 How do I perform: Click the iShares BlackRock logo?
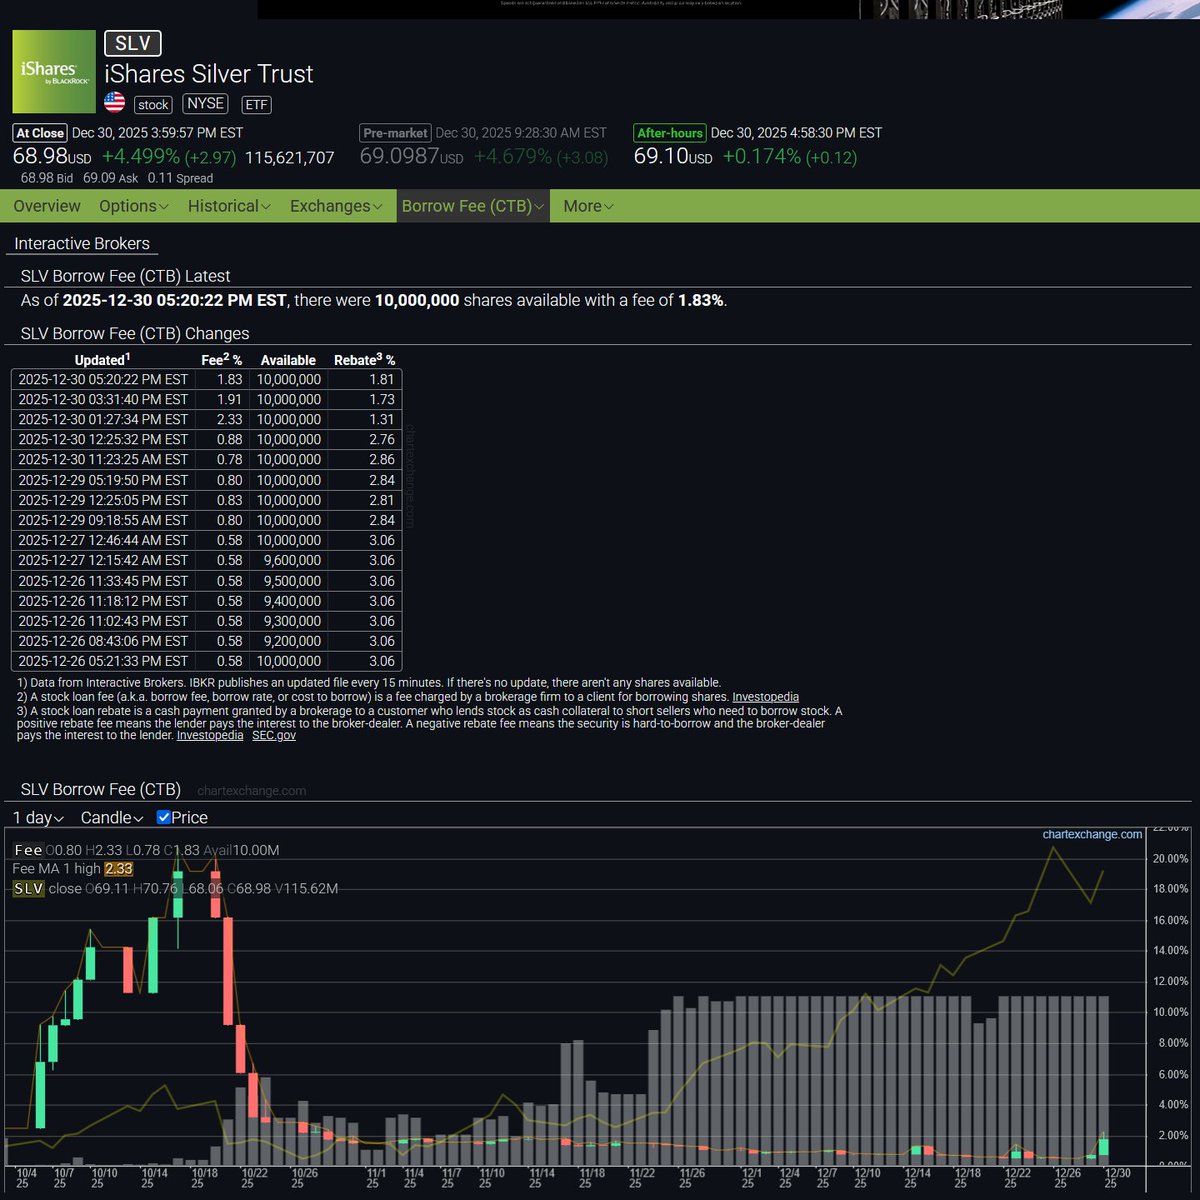(54, 71)
